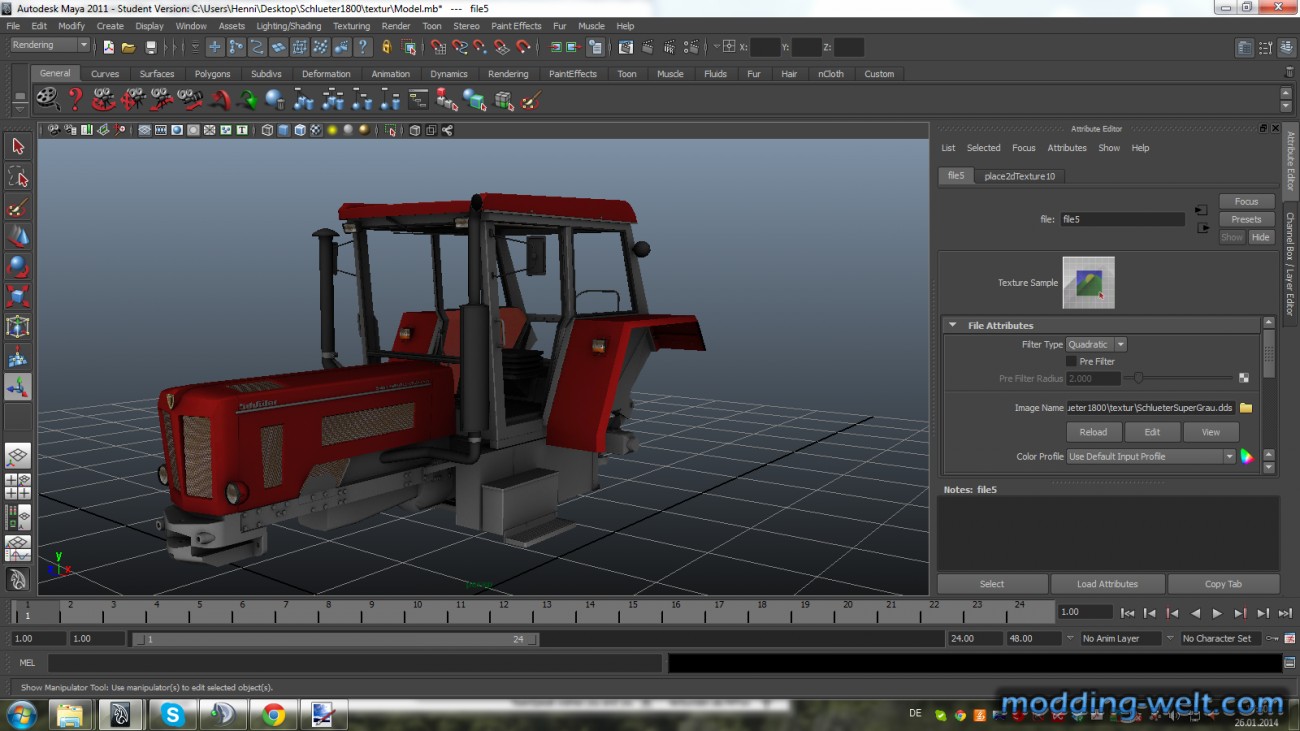Viewport: 1300px width, 731px height.
Task: Open Attribute Editor's Selected menu
Action: point(983,148)
